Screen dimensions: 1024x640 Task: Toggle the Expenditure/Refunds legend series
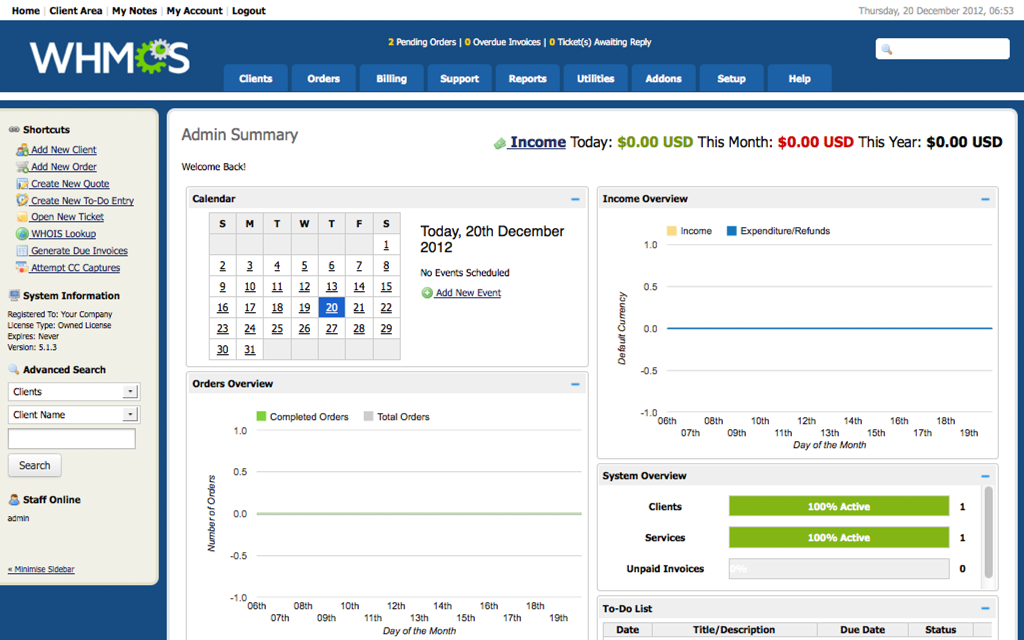pos(732,231)
